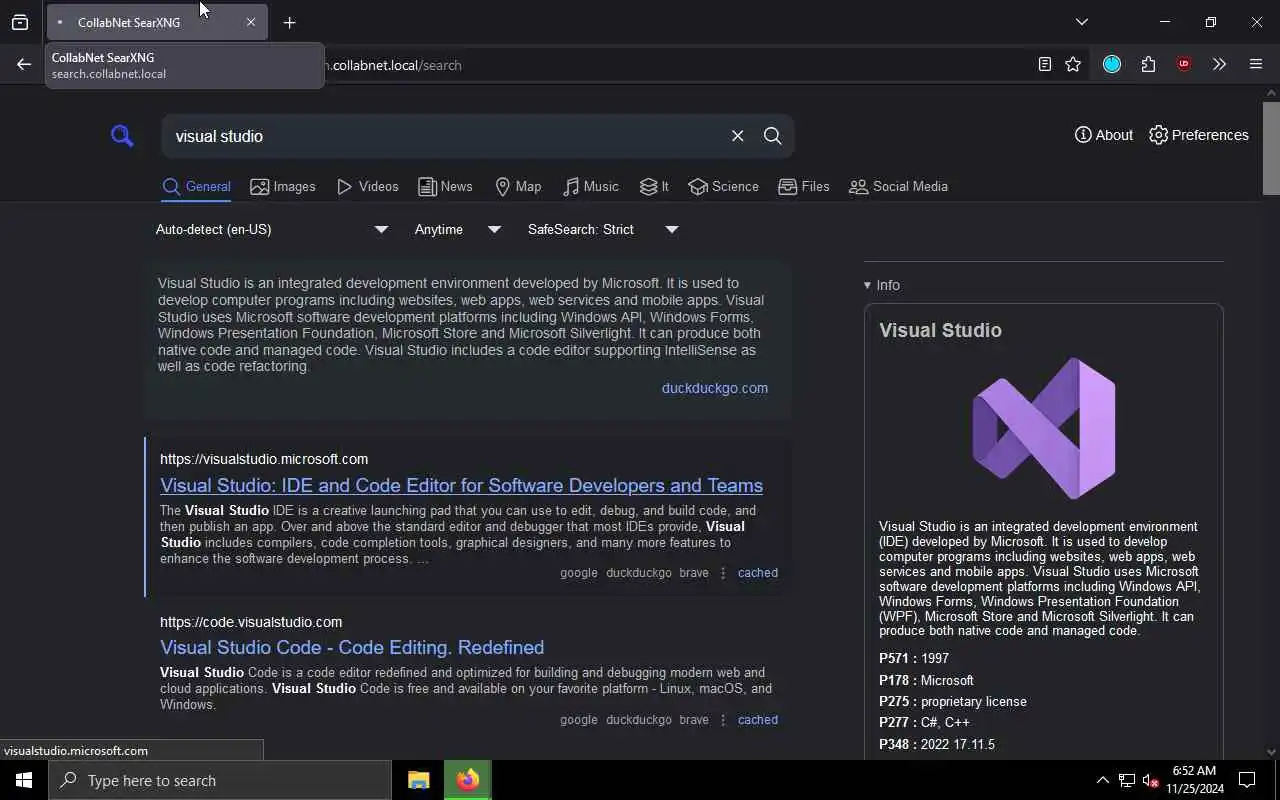Viewport: 1280px width, 800px height.
Task: Click the SearXNG magnifier logo
Action: 122,135
